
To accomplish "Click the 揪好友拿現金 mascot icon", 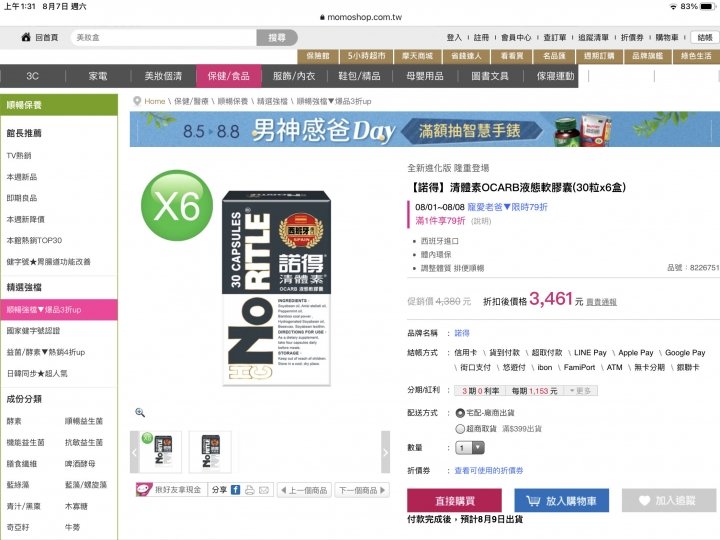I will tap(144, 489).
